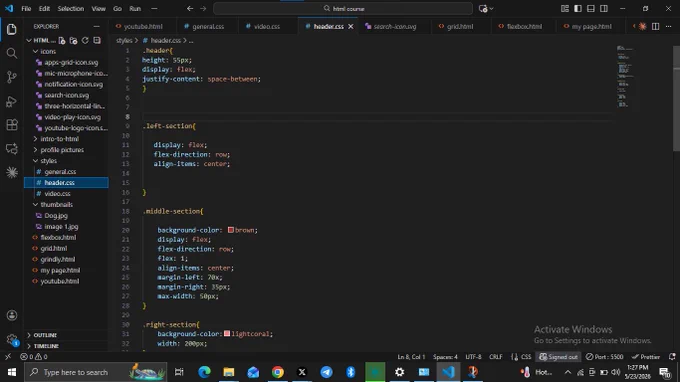Go back with the navigation arrow
Viewport: 680px width, 382px height.
coord(190,8)
